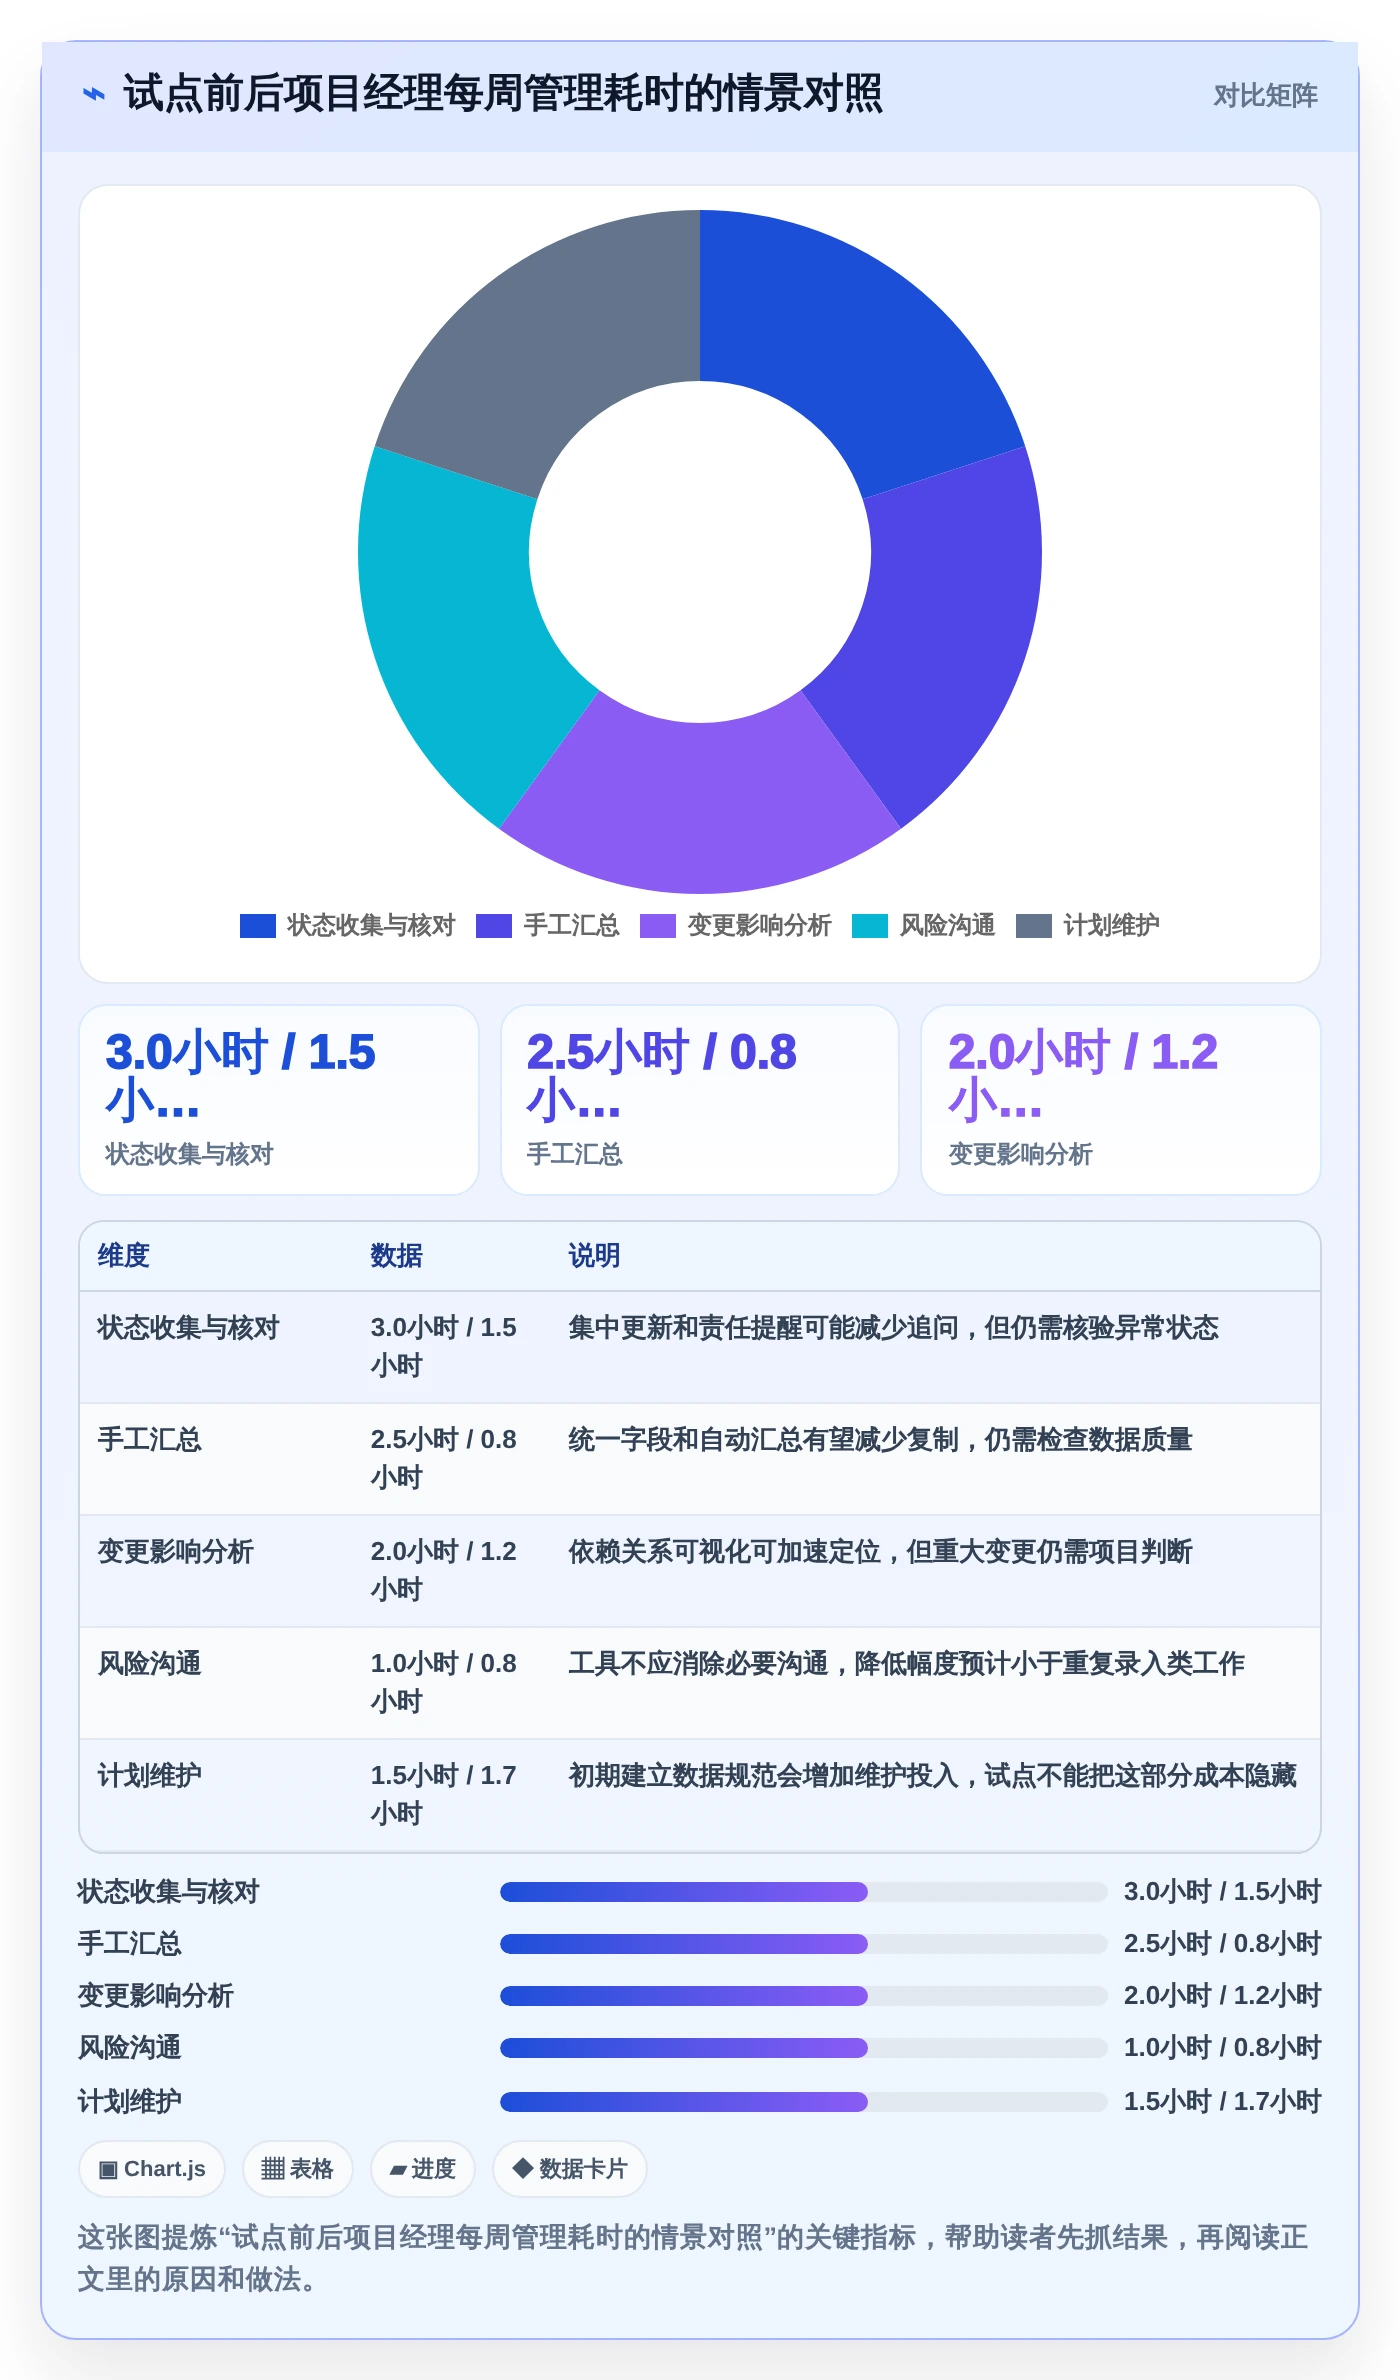The image size is (1400, 2380).
Task: Select the Chart.js tag chip
Action: coord(152,2169)
